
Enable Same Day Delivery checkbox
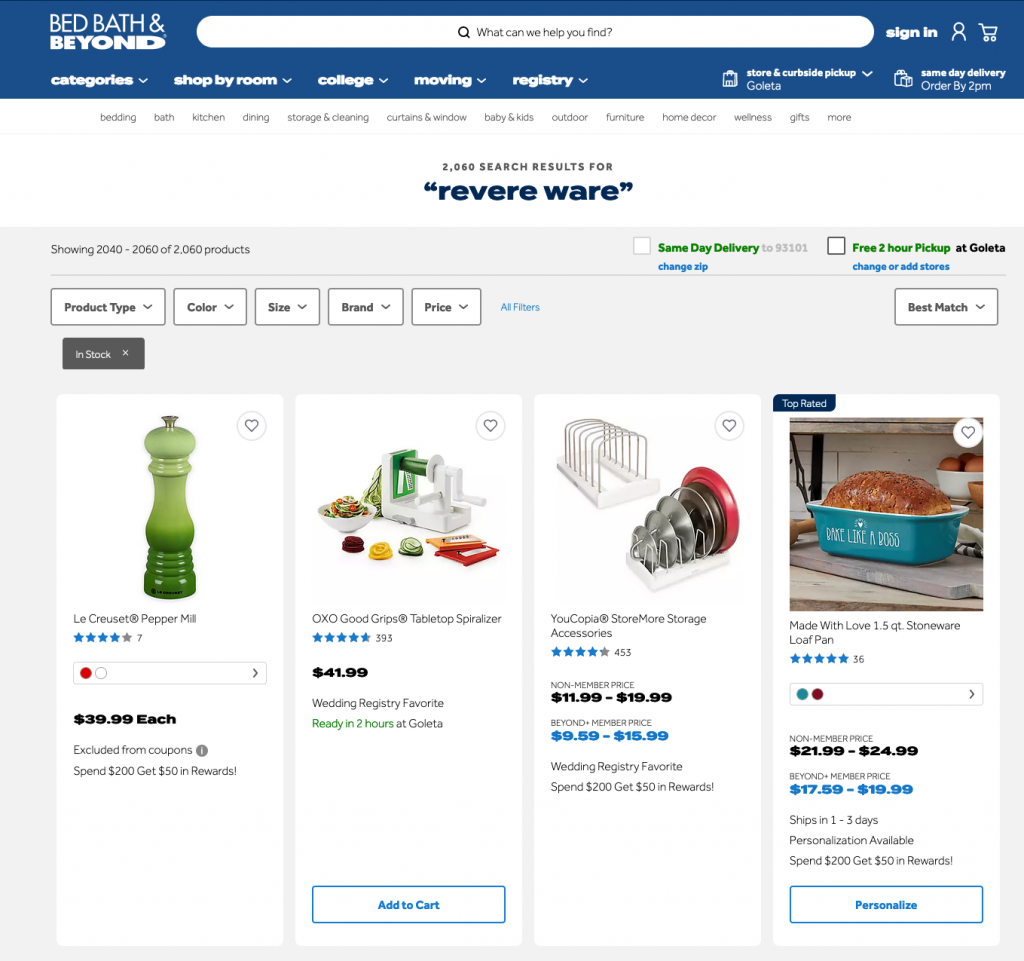pyautogui.click(x=642, y=246)
